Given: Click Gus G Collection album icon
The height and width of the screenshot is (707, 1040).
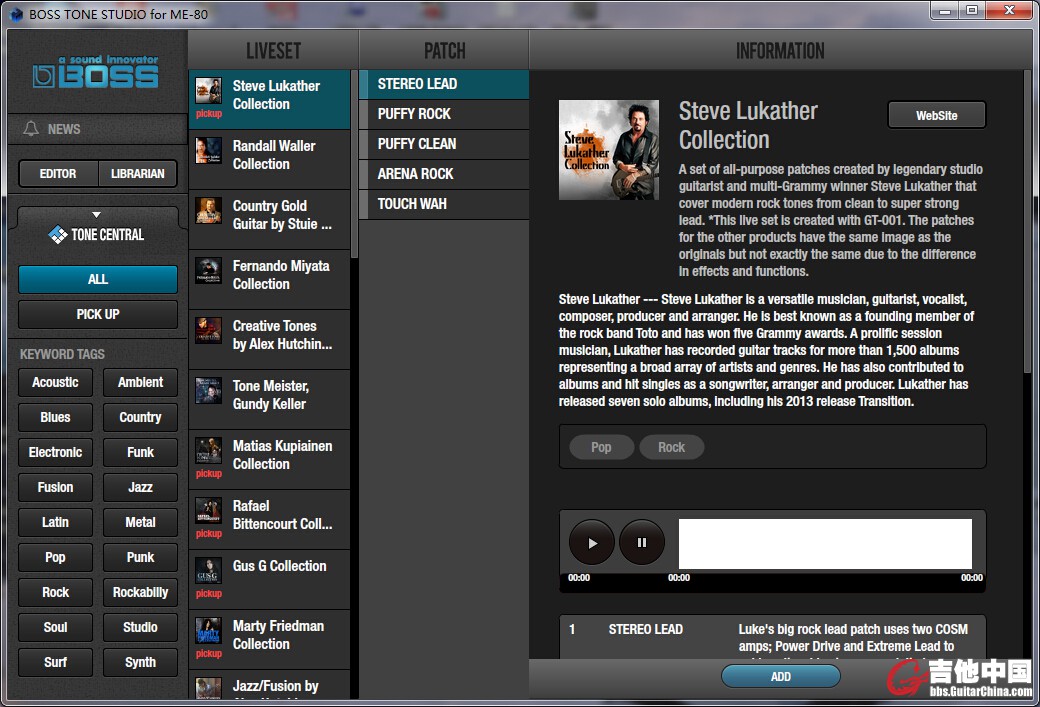Looking at the screenshot, I should coord(209,571).
